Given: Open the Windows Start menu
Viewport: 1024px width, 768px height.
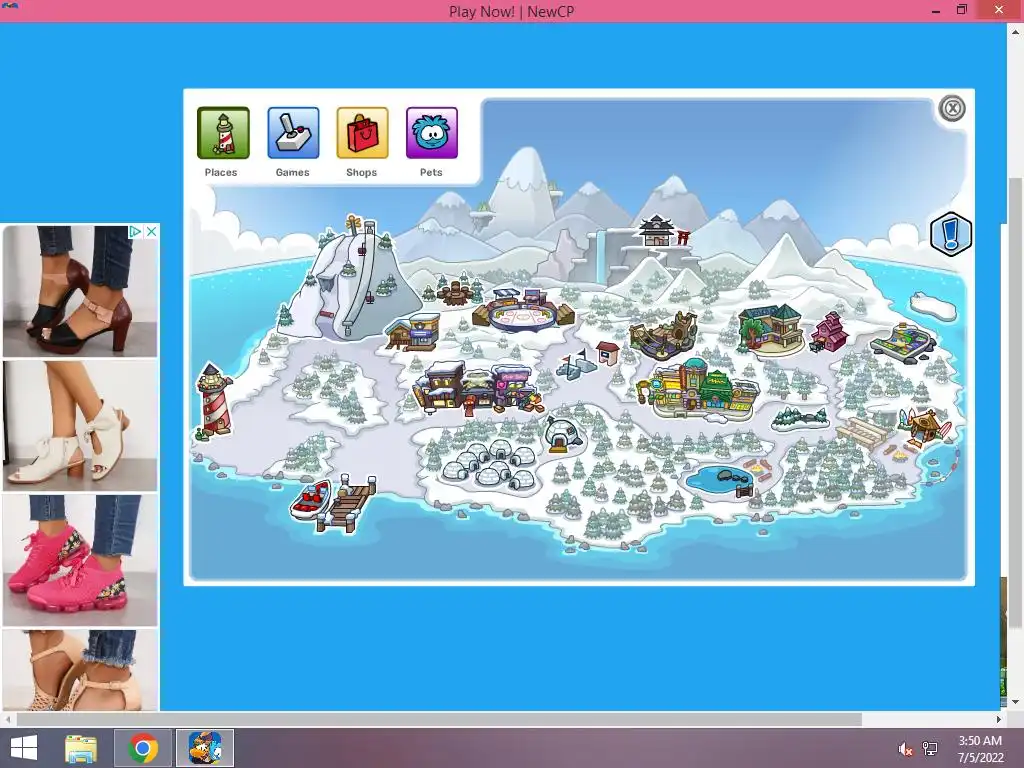Looking at the screenshot, I should 24,748.
